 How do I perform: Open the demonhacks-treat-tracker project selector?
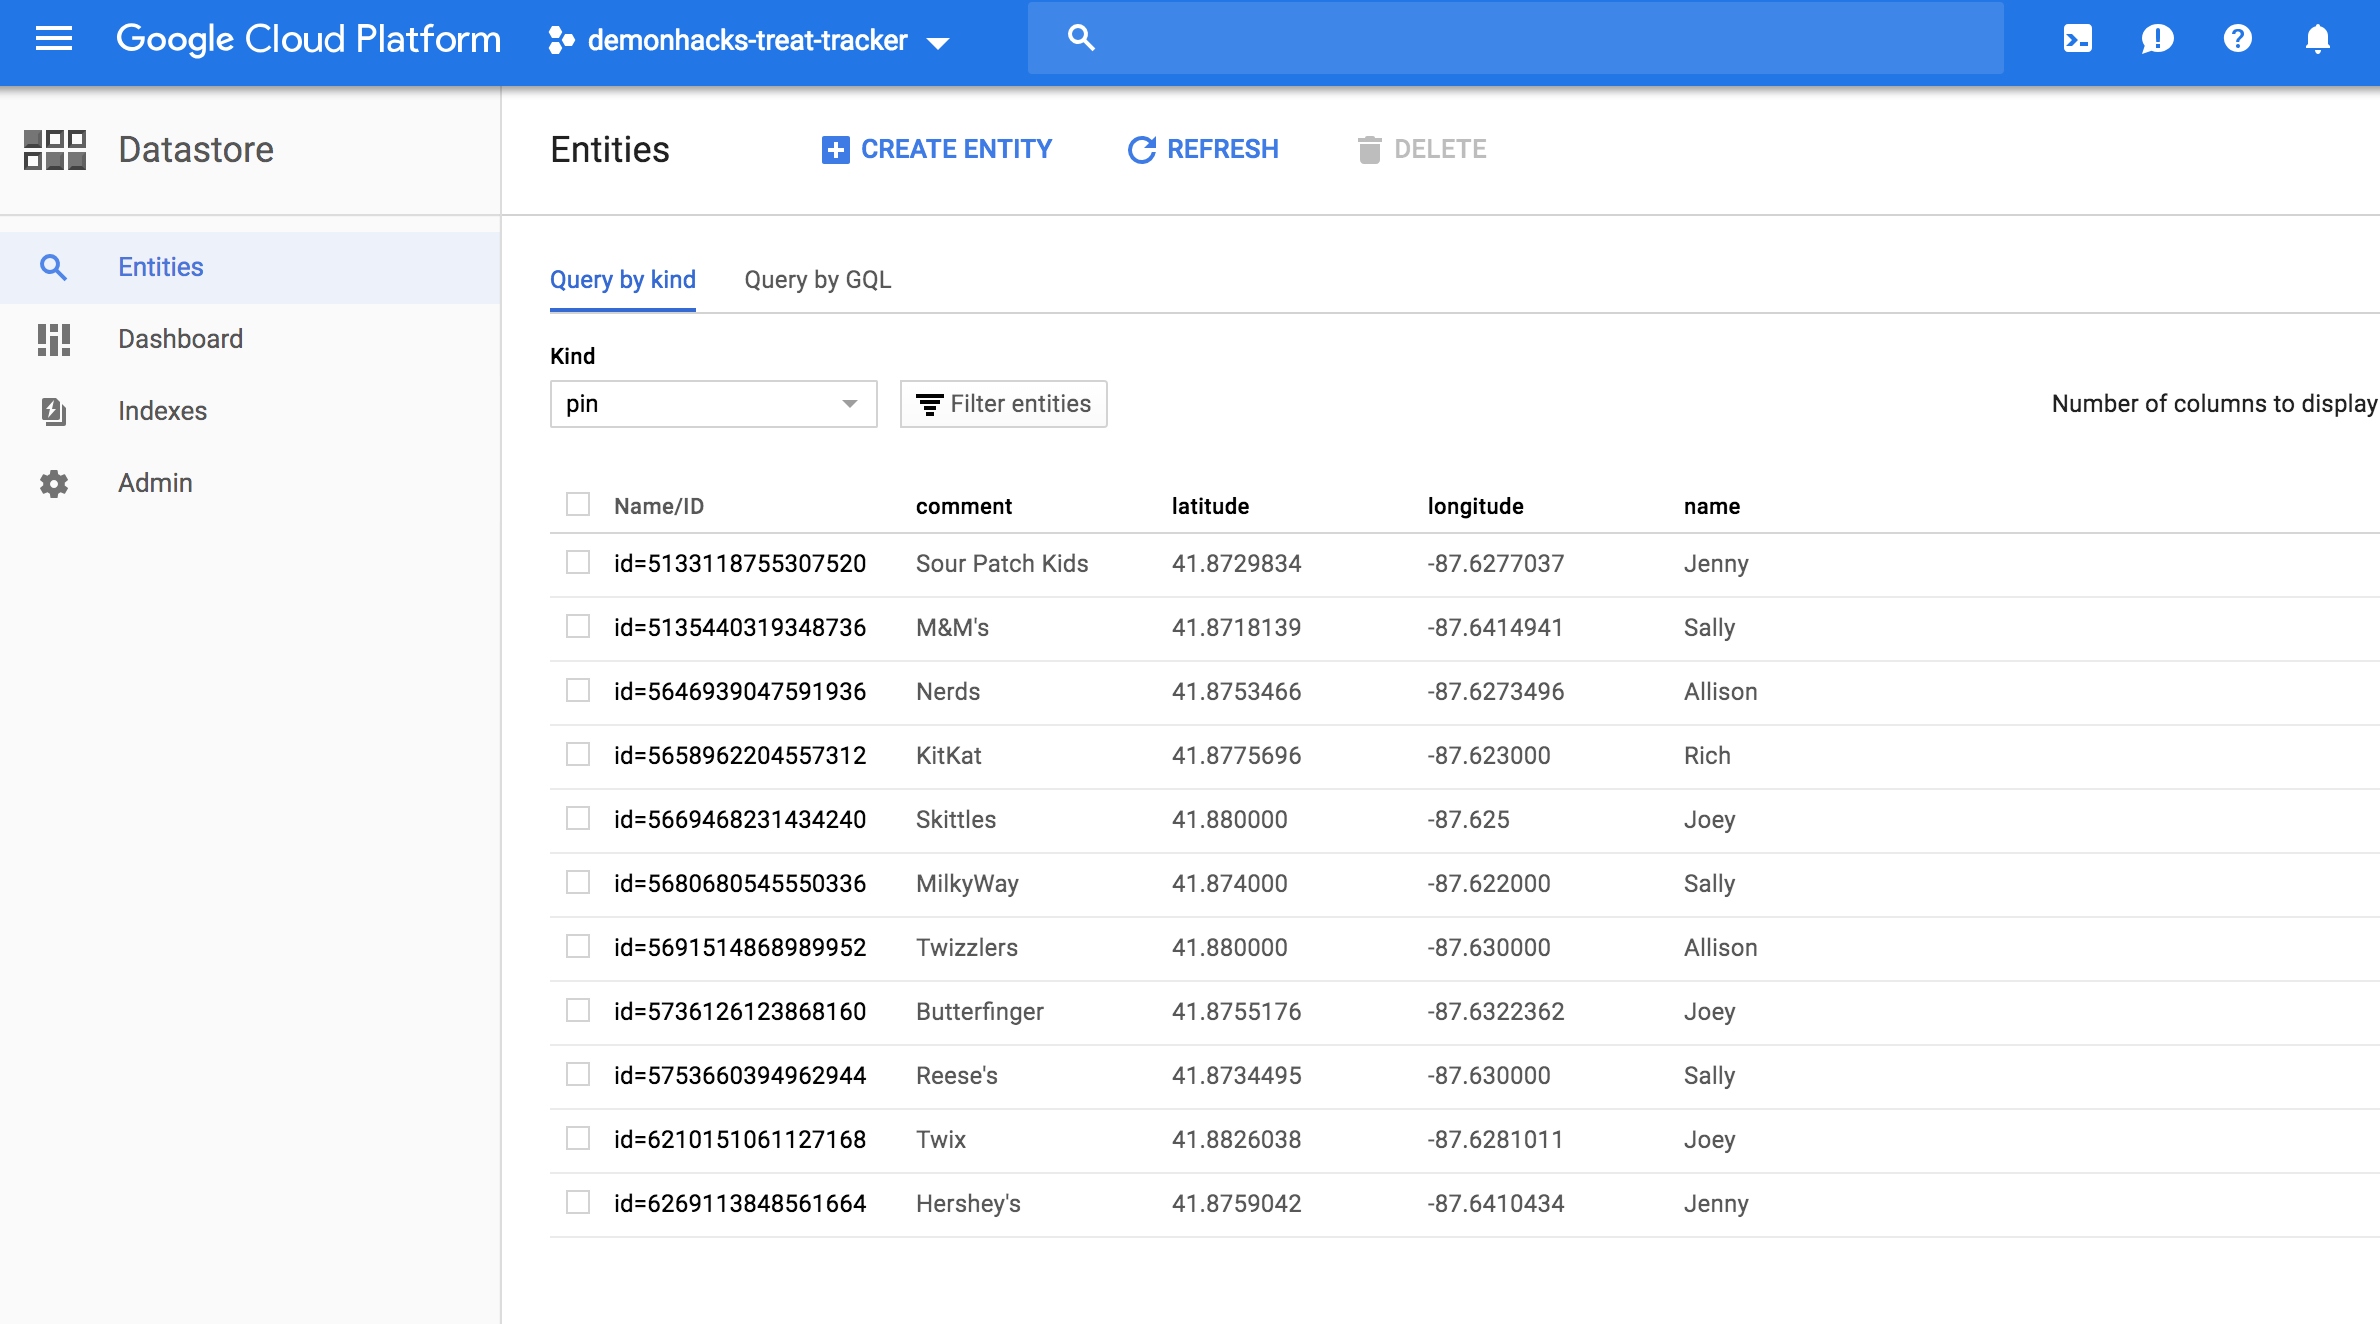(748, 40)
